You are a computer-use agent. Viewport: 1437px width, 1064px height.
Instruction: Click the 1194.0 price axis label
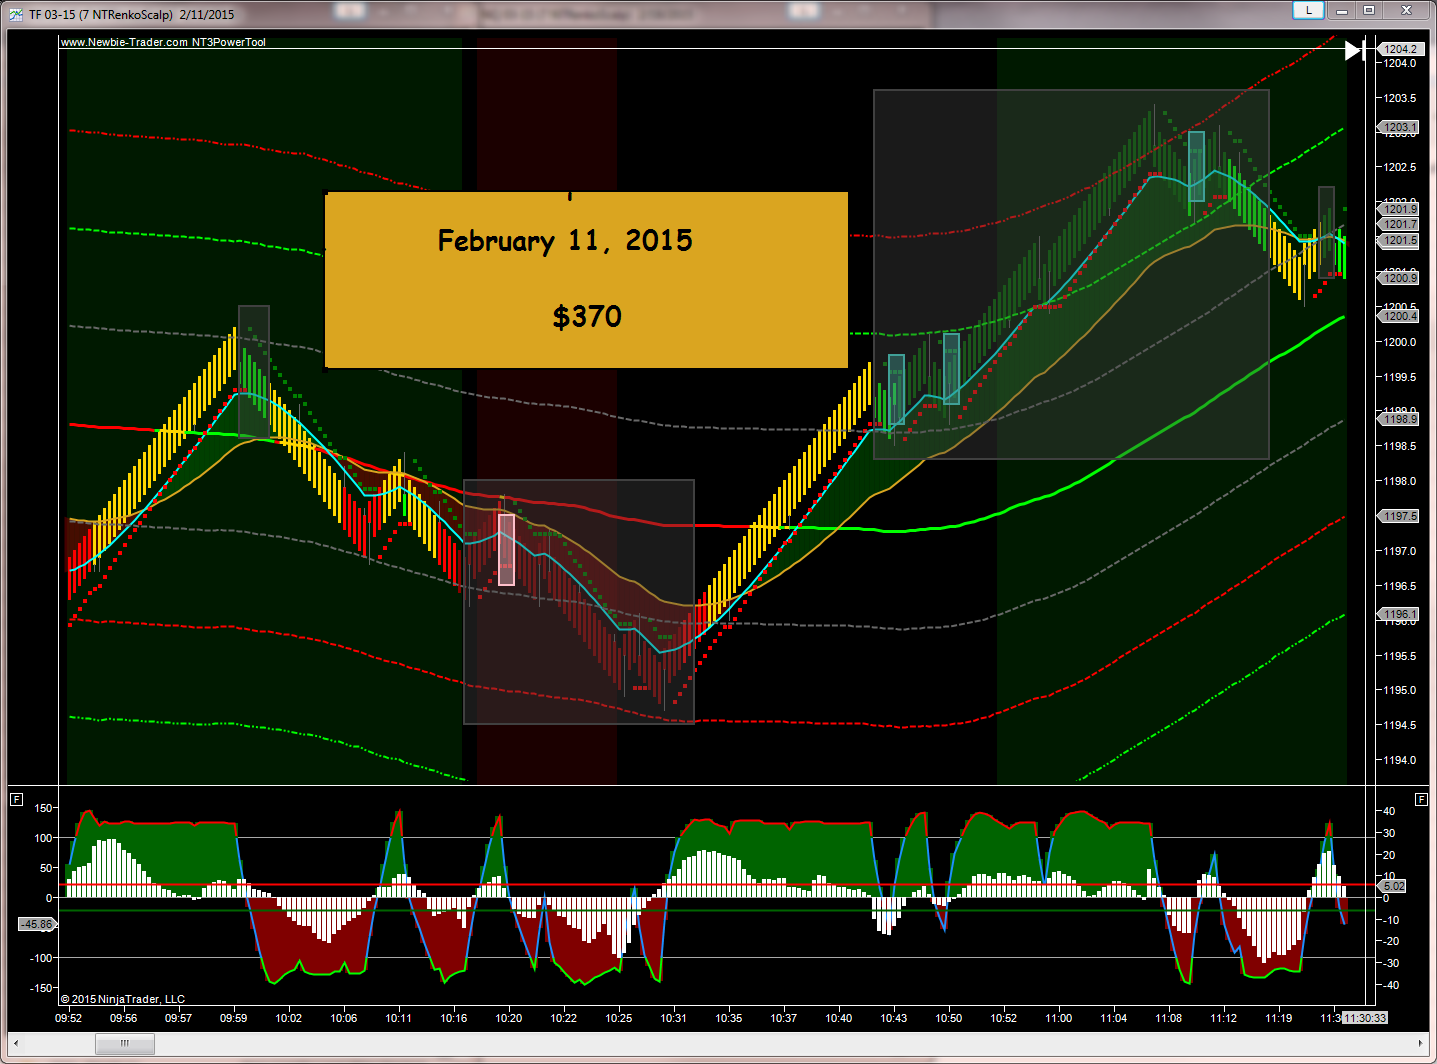pyautogui.click(x=1400, y=760)
